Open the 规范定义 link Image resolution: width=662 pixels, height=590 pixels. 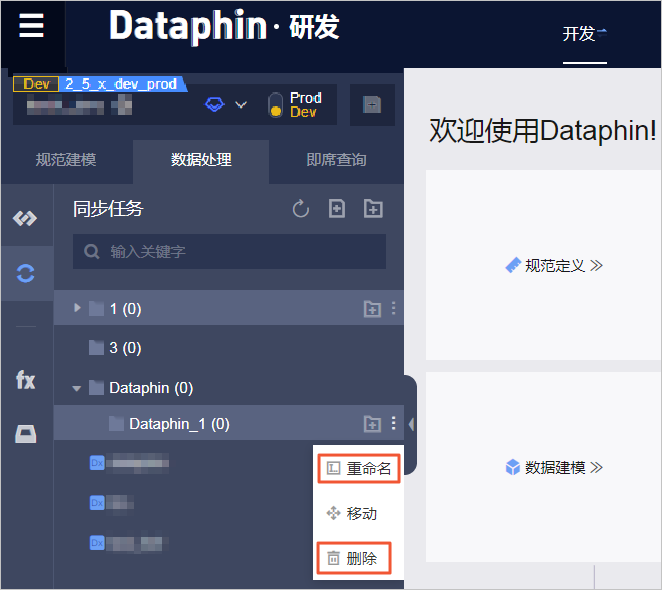[554, 266]
